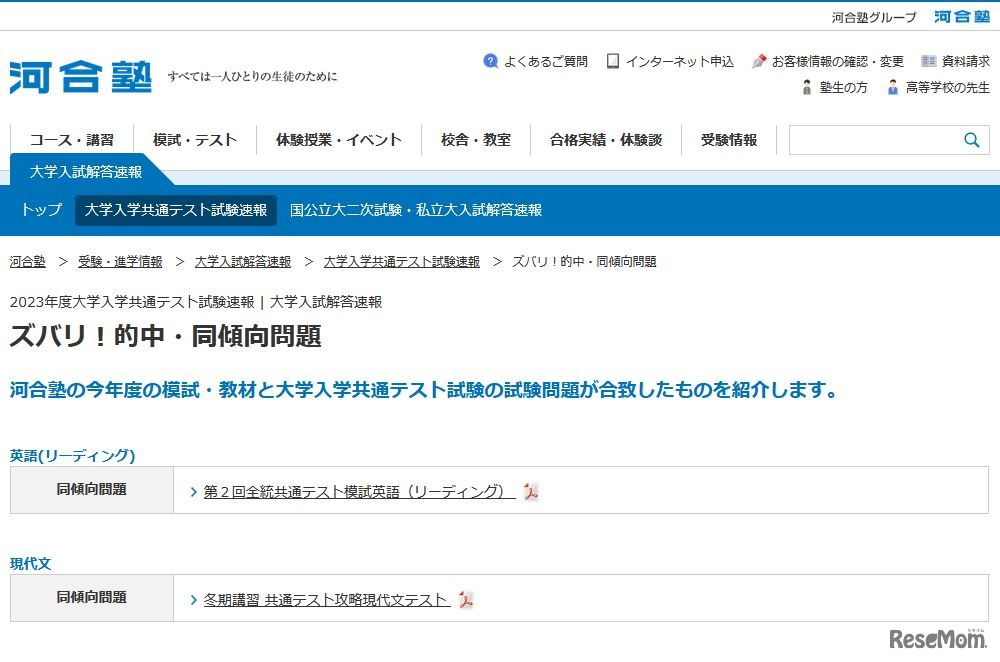
Task: Click the slogan すべては一人ひとりの生徒のために
Action: click(253, 77)
